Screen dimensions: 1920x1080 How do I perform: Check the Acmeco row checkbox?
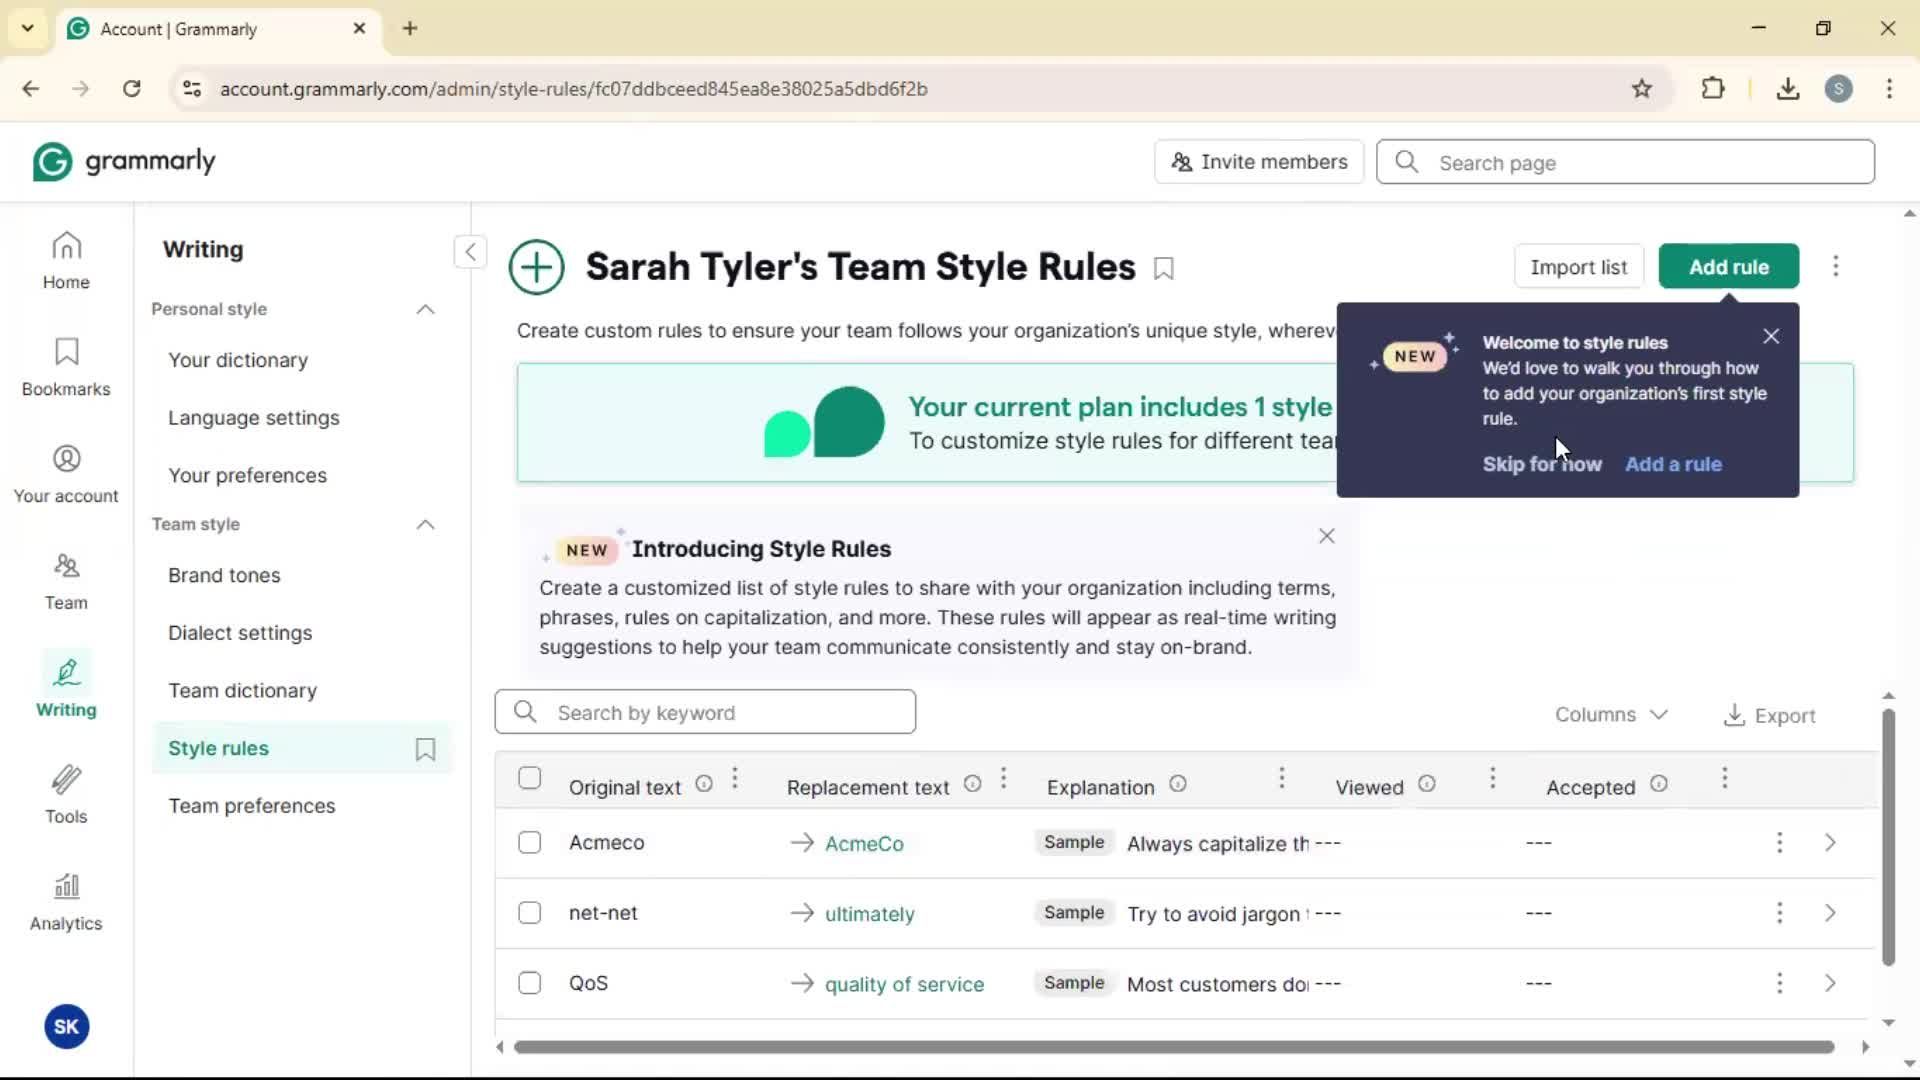pos(530,843)
